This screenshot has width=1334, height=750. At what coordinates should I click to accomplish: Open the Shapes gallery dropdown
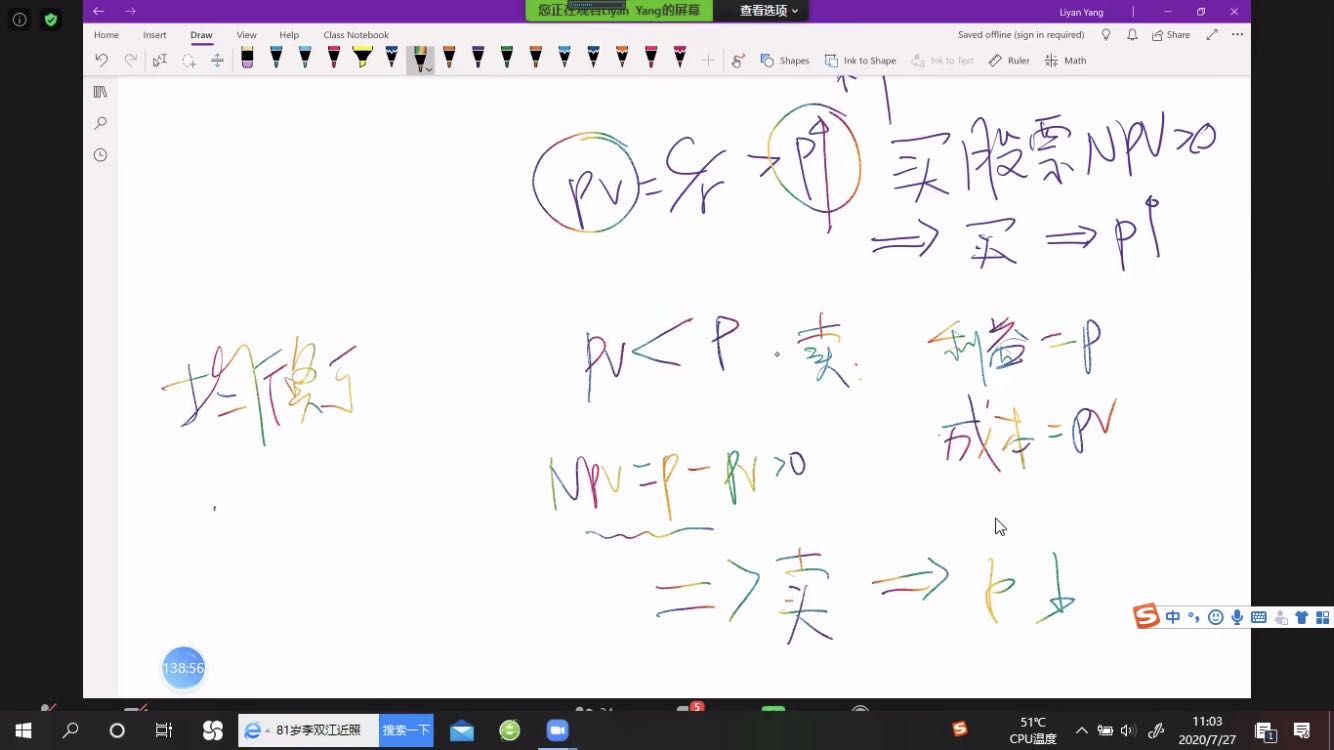(x=785, y=60)
